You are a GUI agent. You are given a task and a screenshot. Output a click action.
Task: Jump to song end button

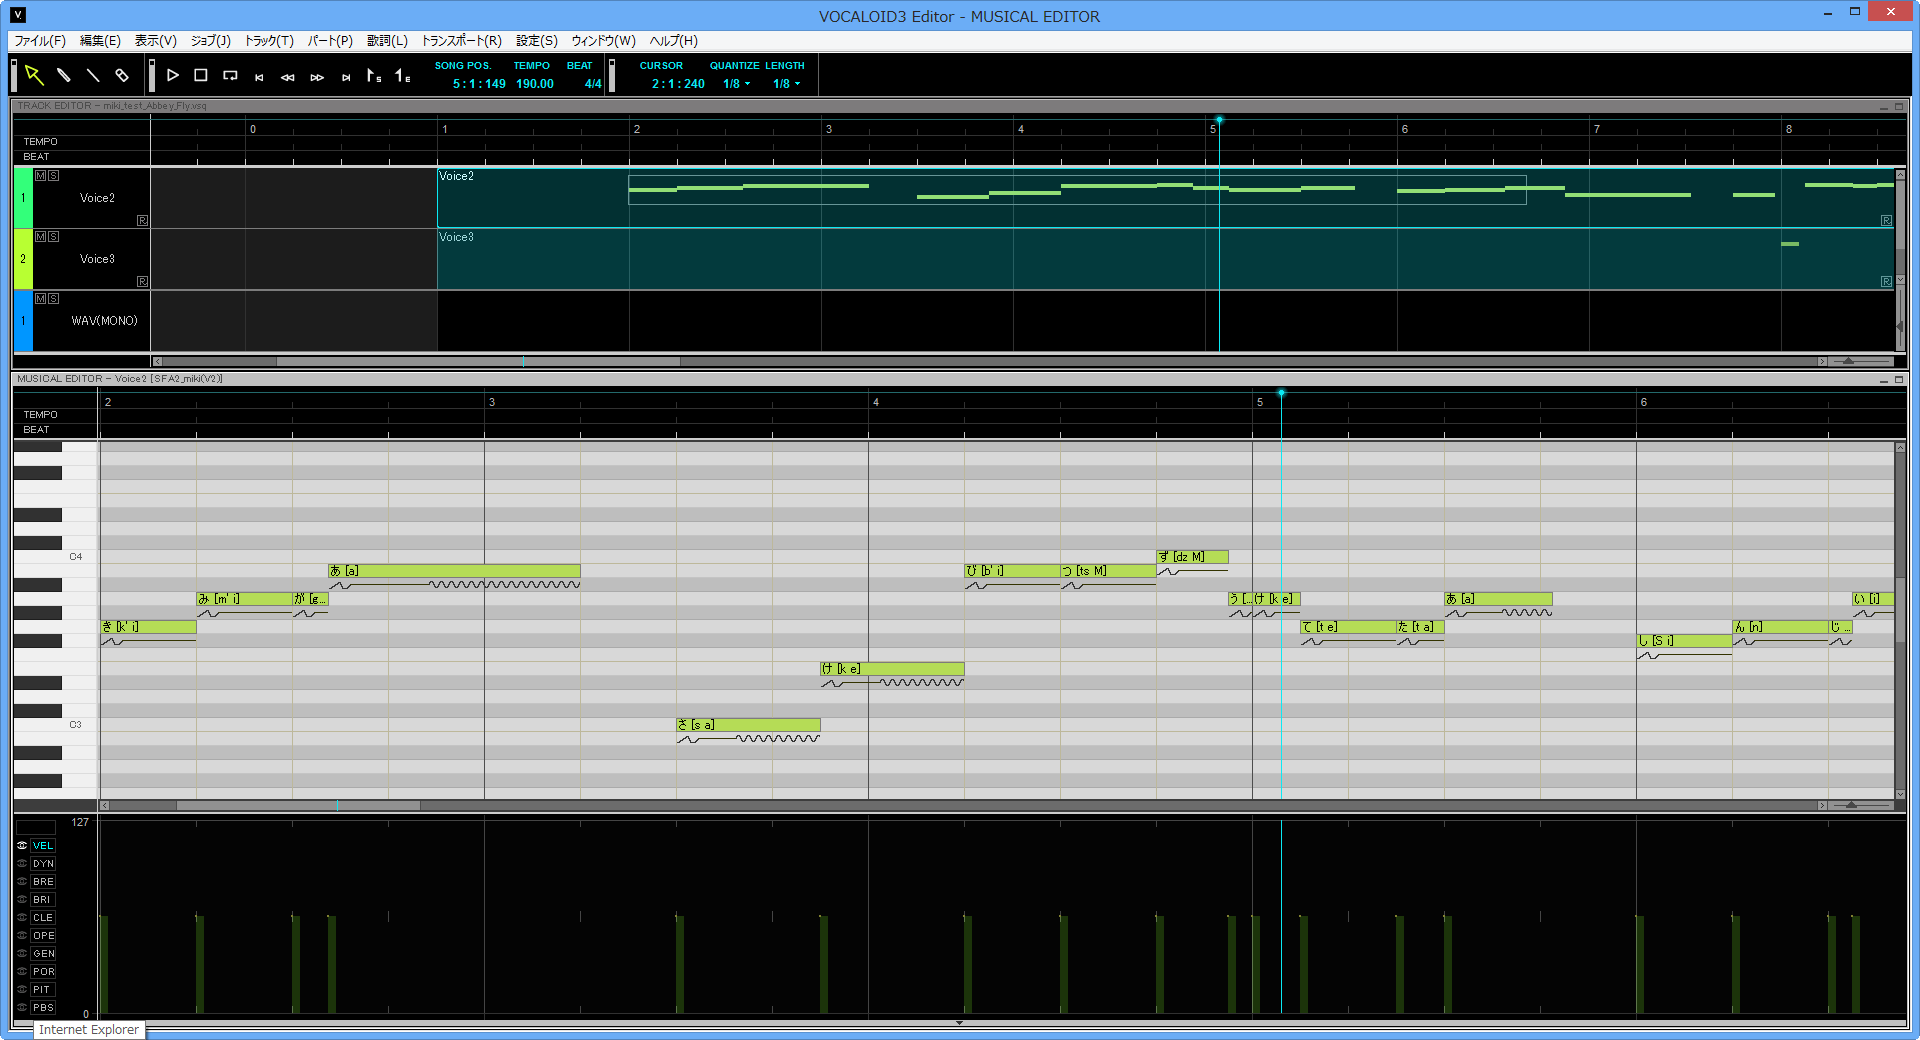[x=346, y=77]
